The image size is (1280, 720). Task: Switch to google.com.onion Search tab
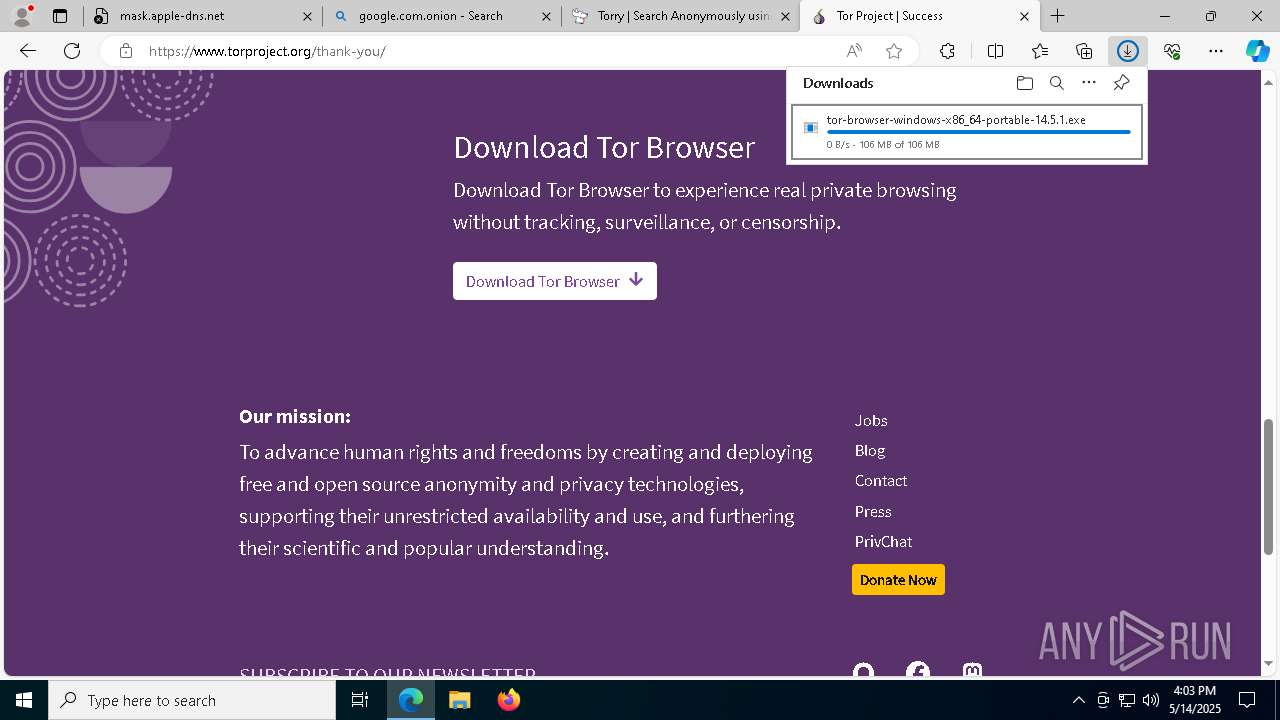(442, 16)
